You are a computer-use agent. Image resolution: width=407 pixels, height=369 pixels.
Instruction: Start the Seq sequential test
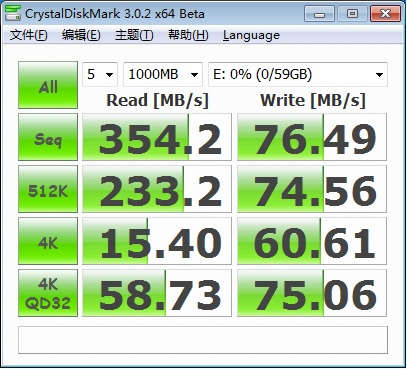(x=48, y=137)
